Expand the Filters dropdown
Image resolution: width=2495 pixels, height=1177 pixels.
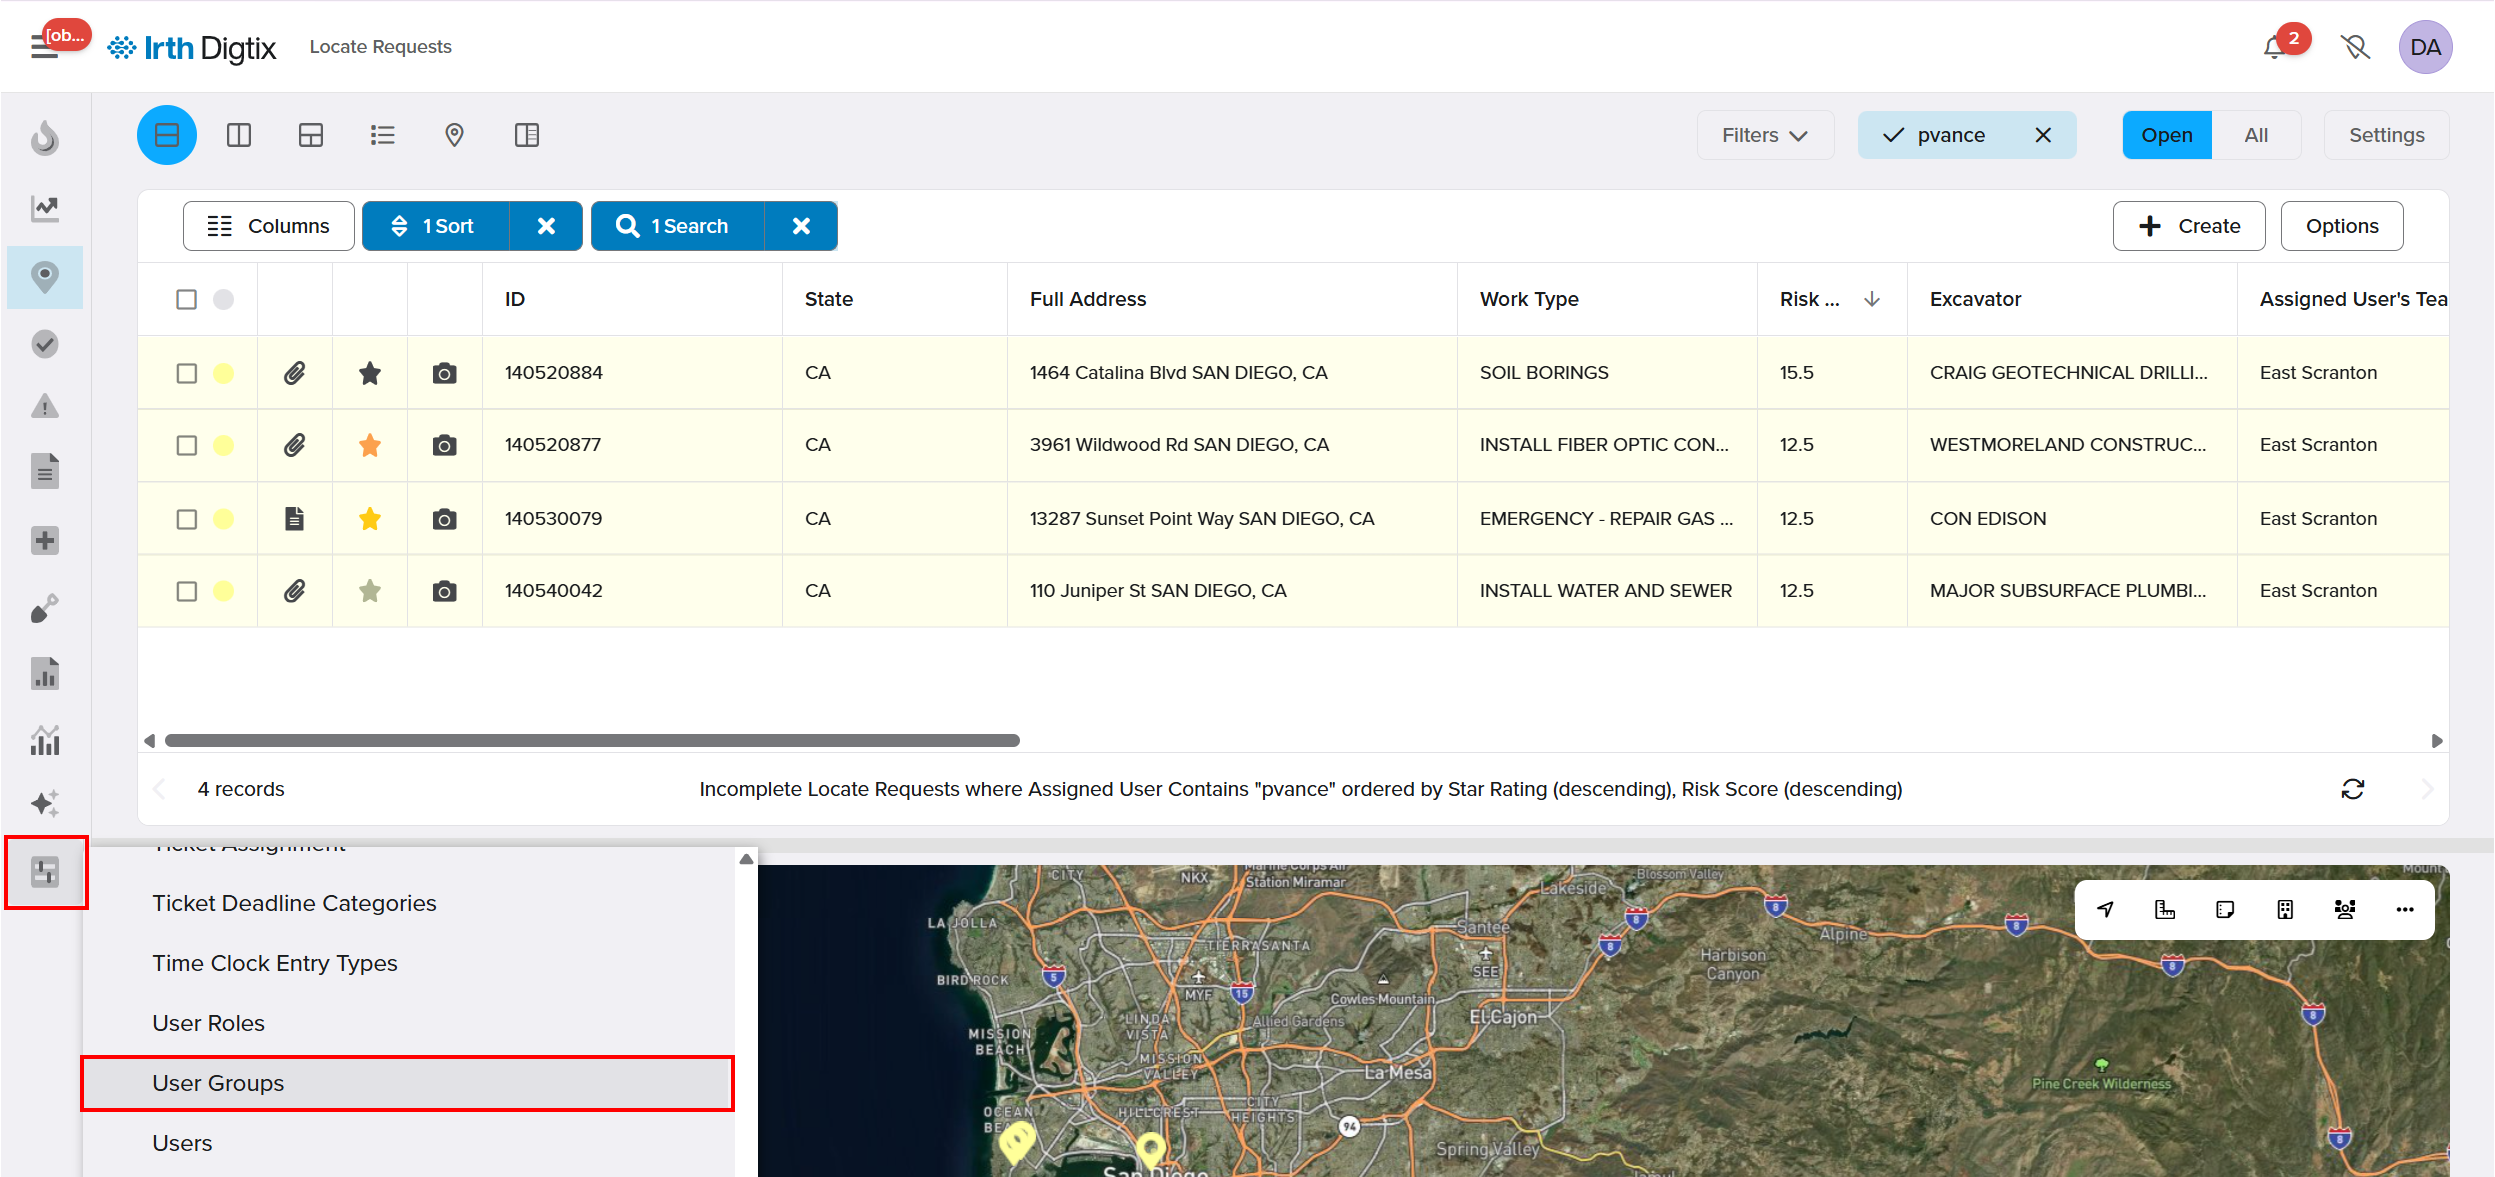click(1764, 135)
